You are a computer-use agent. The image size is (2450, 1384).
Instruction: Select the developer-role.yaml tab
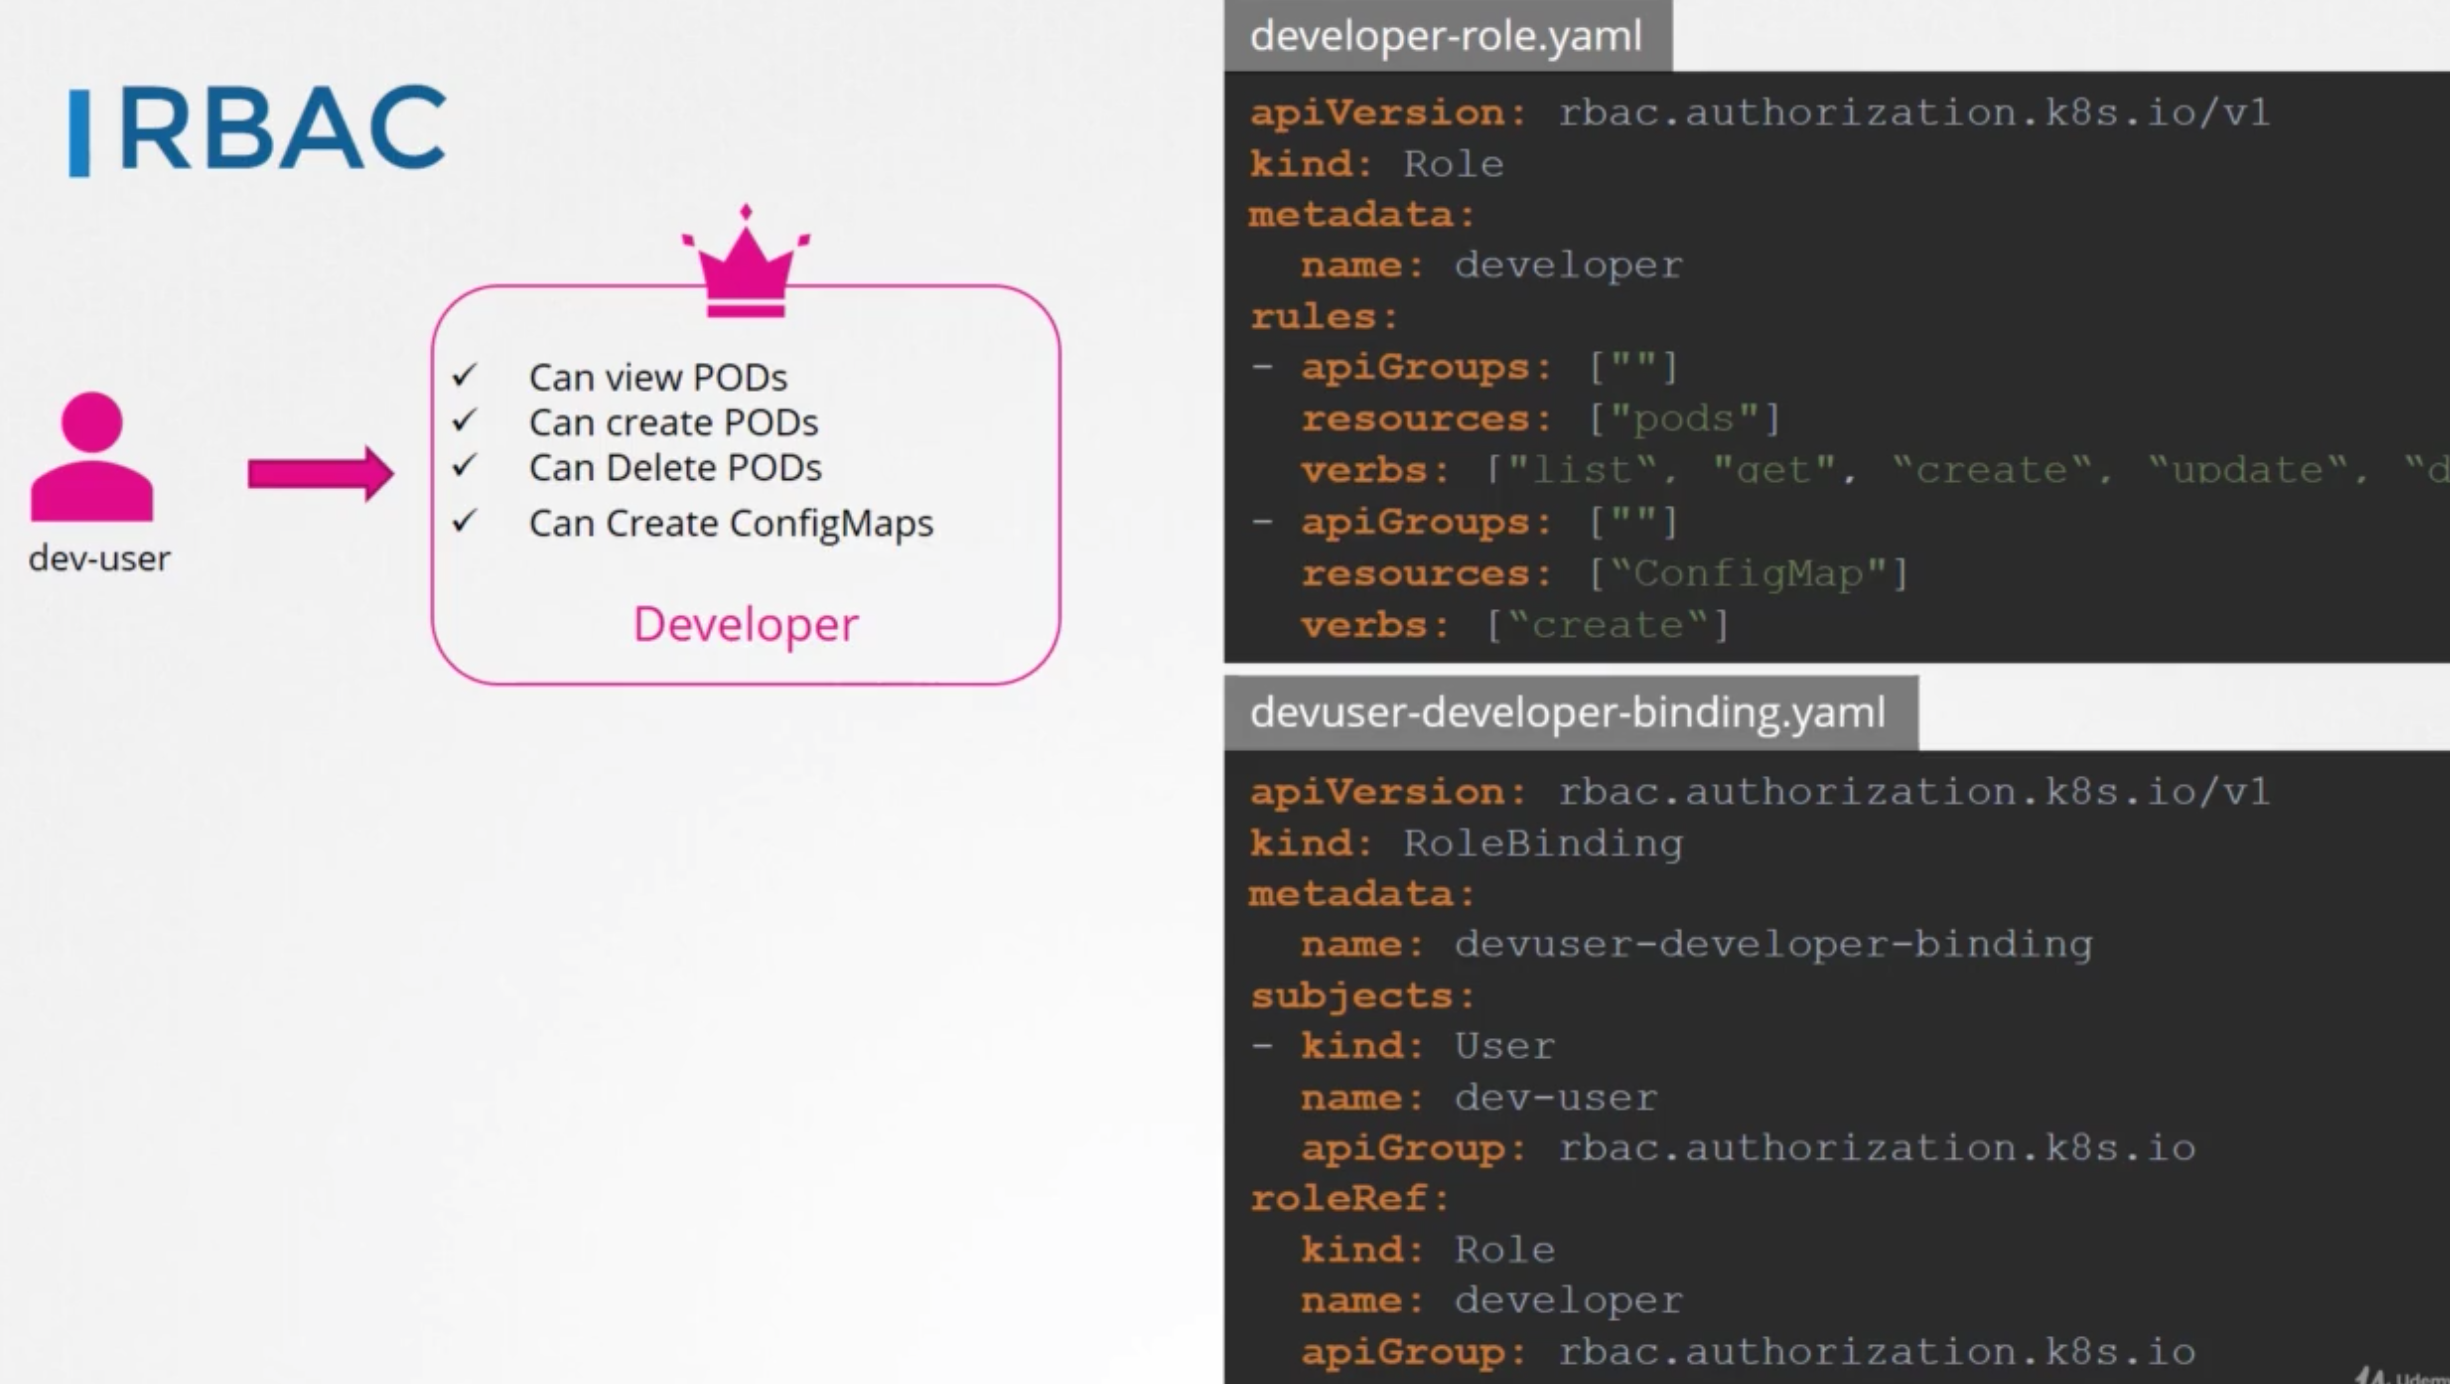point(1446,36)
